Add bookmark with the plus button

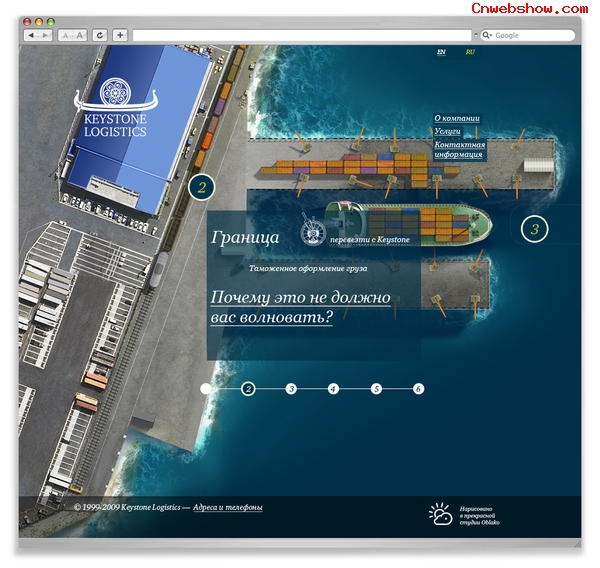click(120, 36)
